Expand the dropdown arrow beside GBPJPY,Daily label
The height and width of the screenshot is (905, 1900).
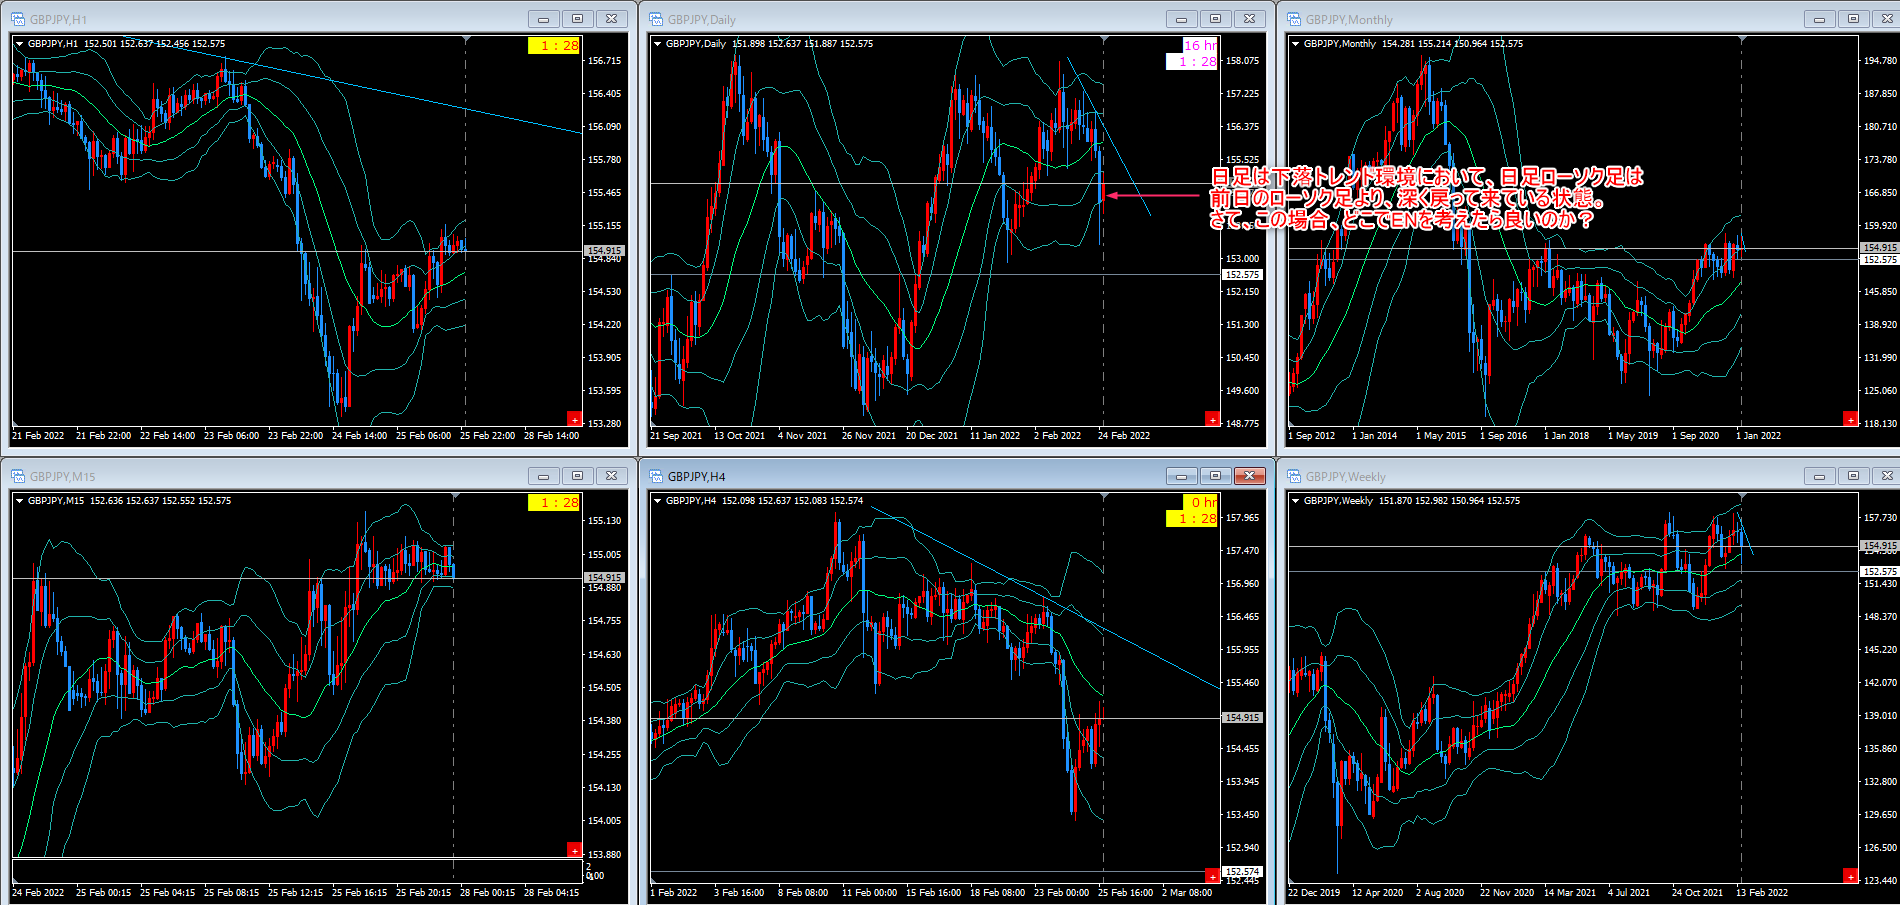[657, 44]
